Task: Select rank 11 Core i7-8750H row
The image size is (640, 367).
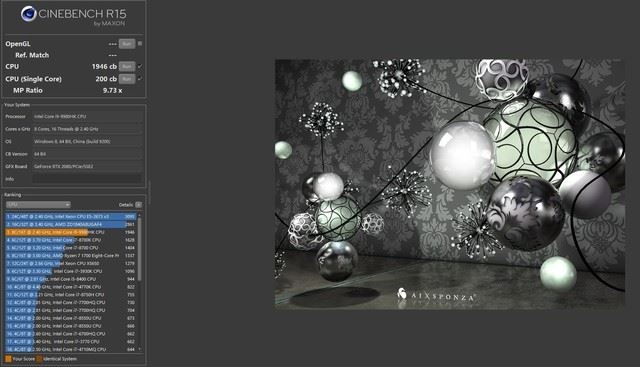Action: click(71, 295)
